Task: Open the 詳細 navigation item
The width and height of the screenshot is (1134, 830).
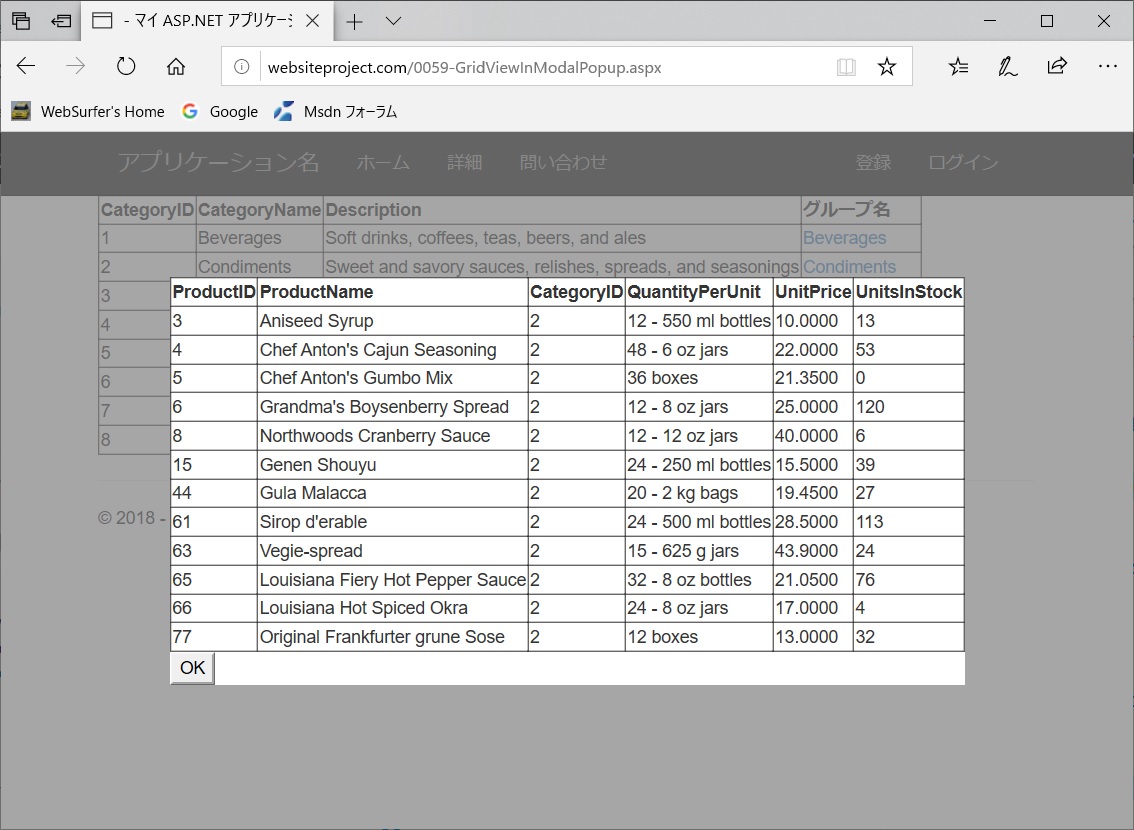Action: click(464, 162)
